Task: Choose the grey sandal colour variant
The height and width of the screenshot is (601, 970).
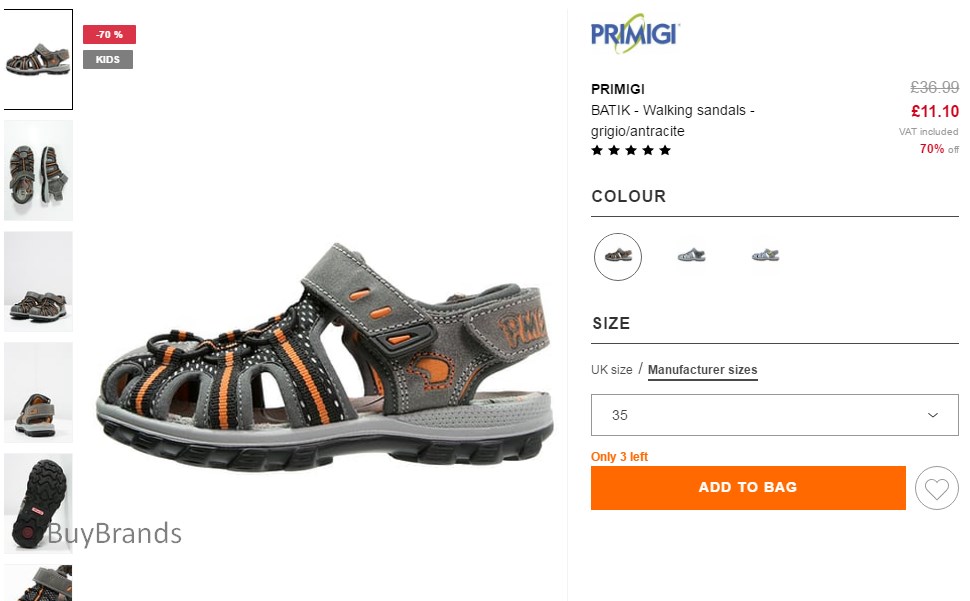Action: tap(691, 255)
